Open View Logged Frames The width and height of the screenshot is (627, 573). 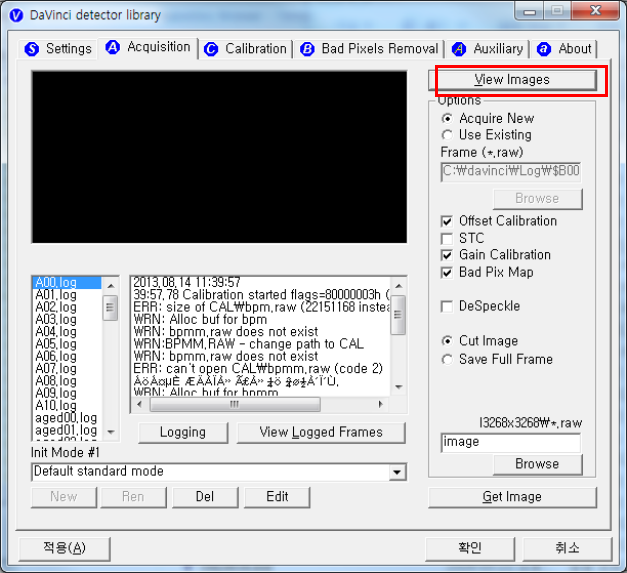point(321,433)
